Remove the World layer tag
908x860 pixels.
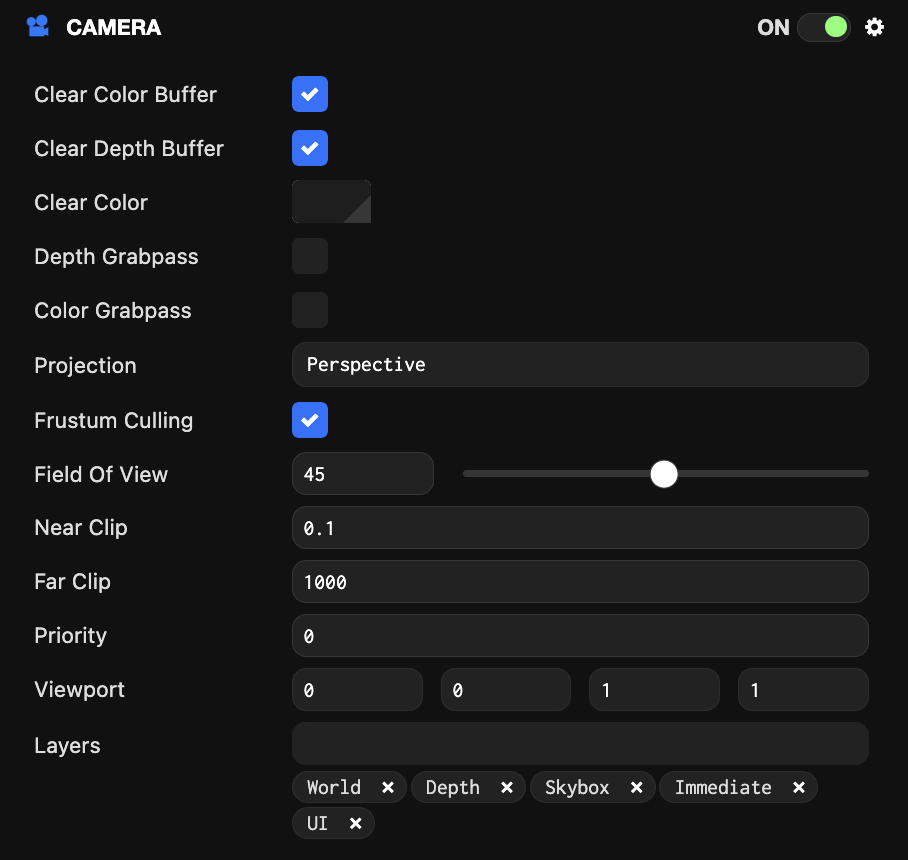click(389, 787)
